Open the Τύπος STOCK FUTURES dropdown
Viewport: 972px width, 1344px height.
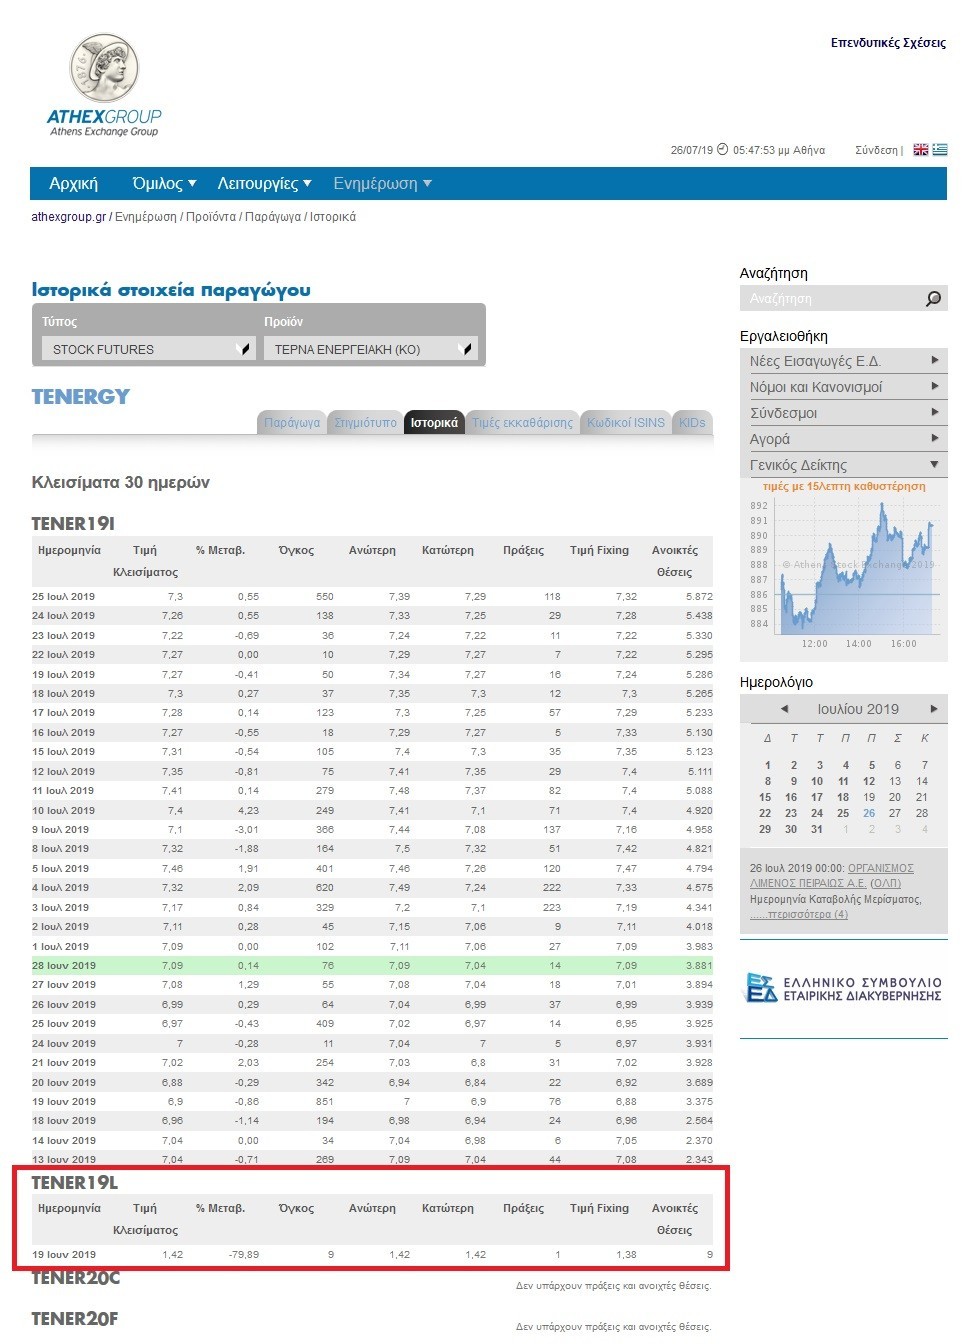(148, 349)
